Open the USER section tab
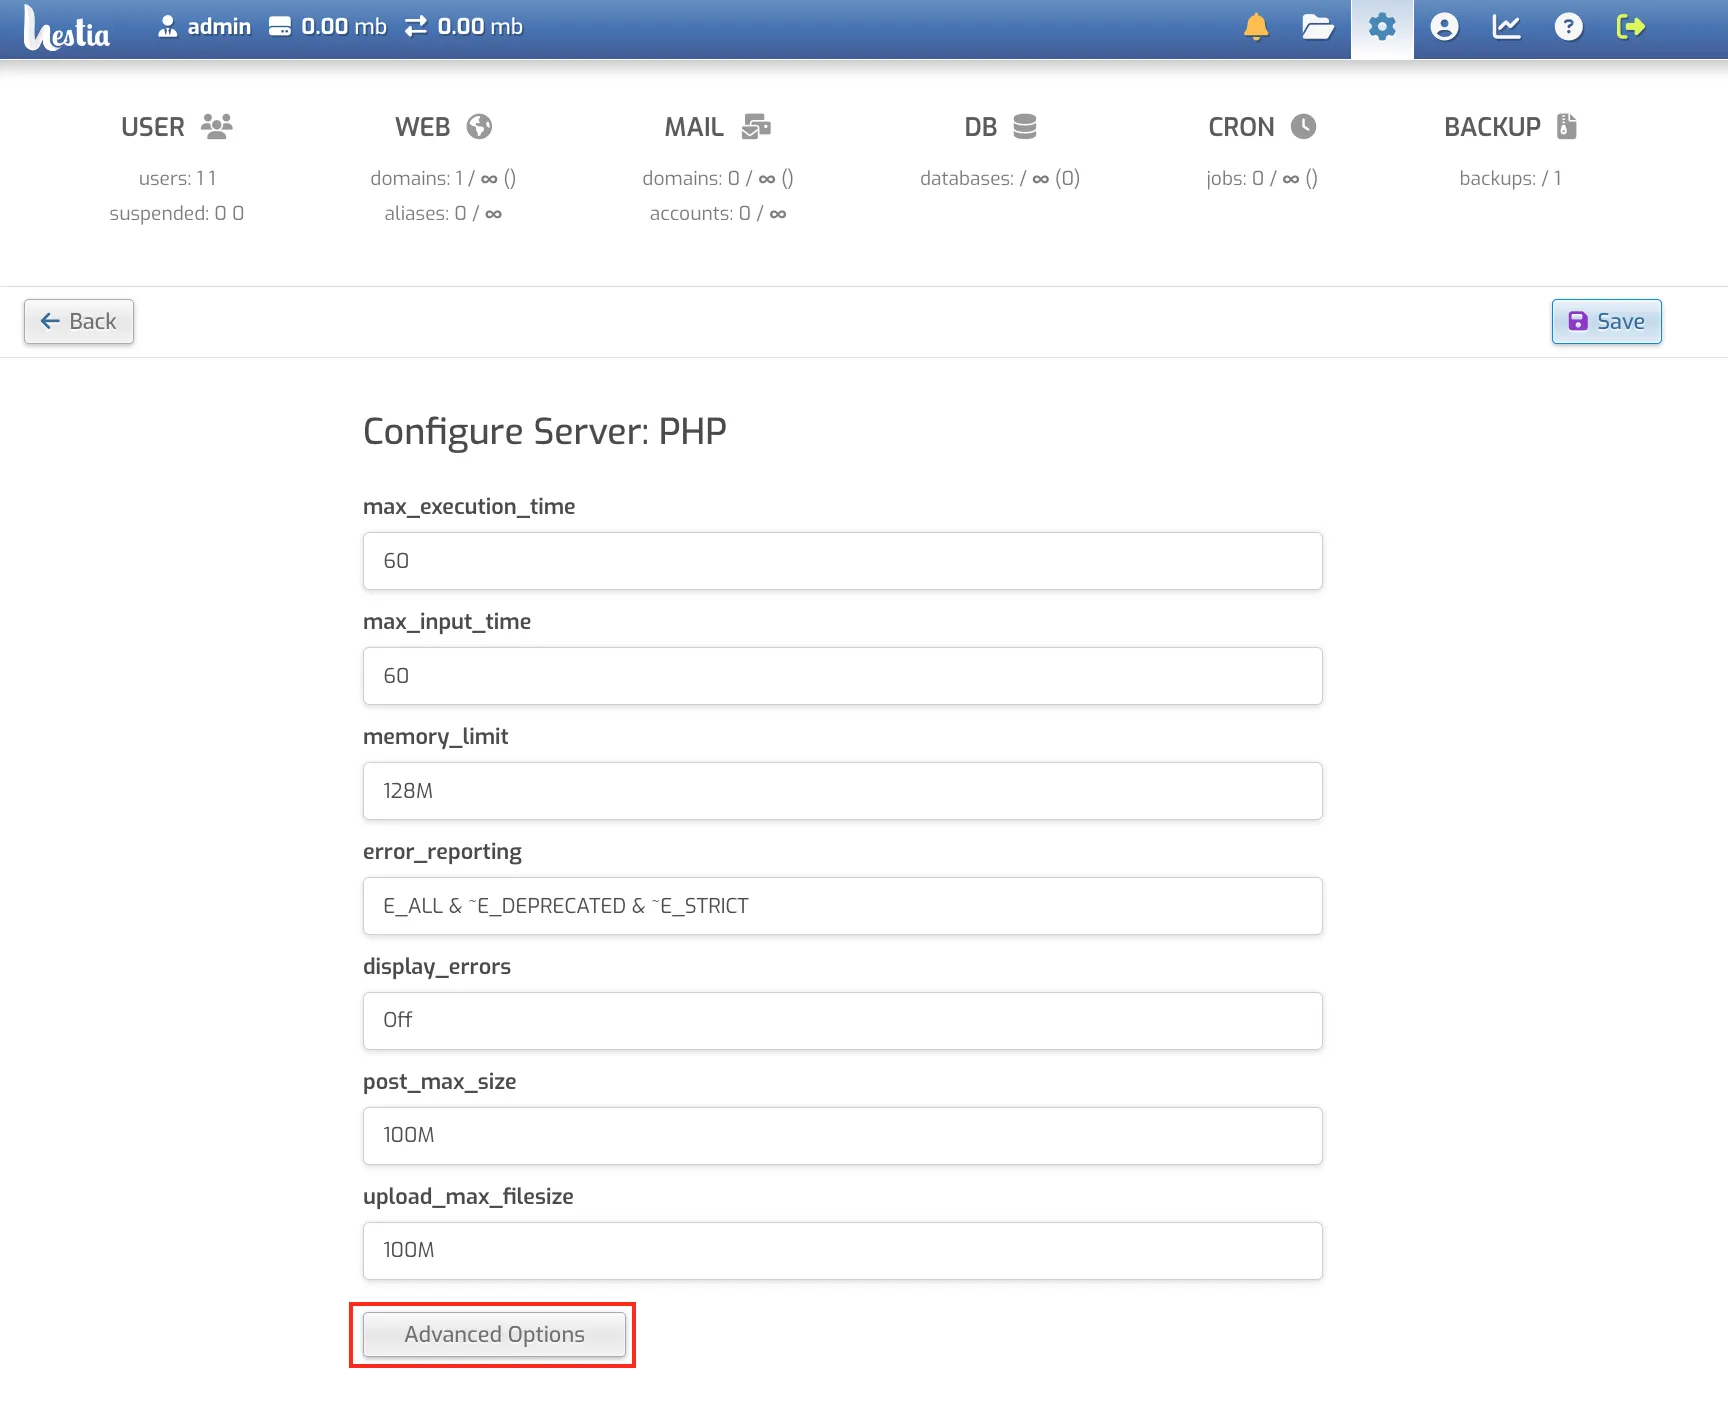This screenshot has width=1728, height=1420. pos(177,127)
